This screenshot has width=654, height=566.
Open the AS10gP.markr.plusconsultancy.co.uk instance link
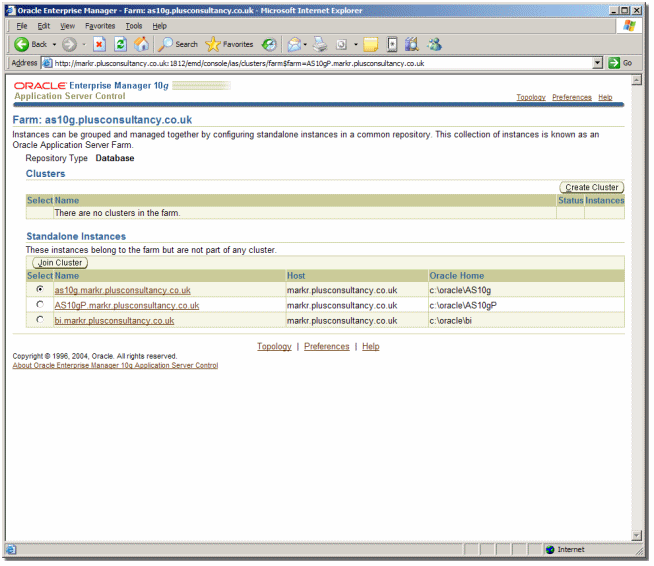127,306
